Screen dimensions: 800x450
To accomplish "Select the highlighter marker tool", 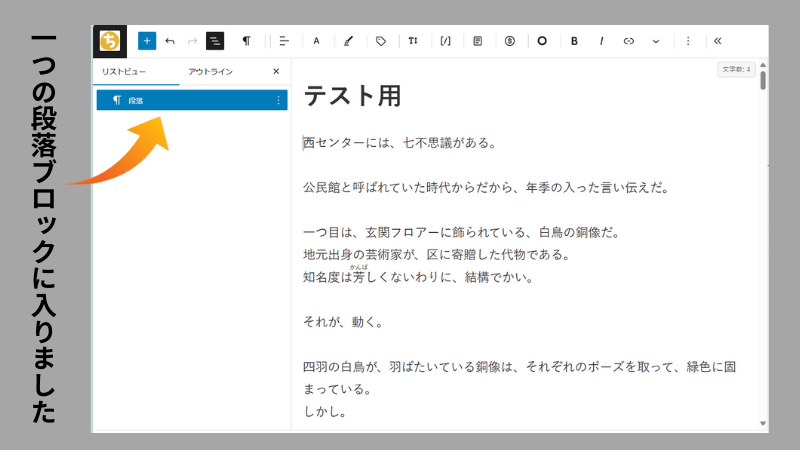I will coord(348,41).
